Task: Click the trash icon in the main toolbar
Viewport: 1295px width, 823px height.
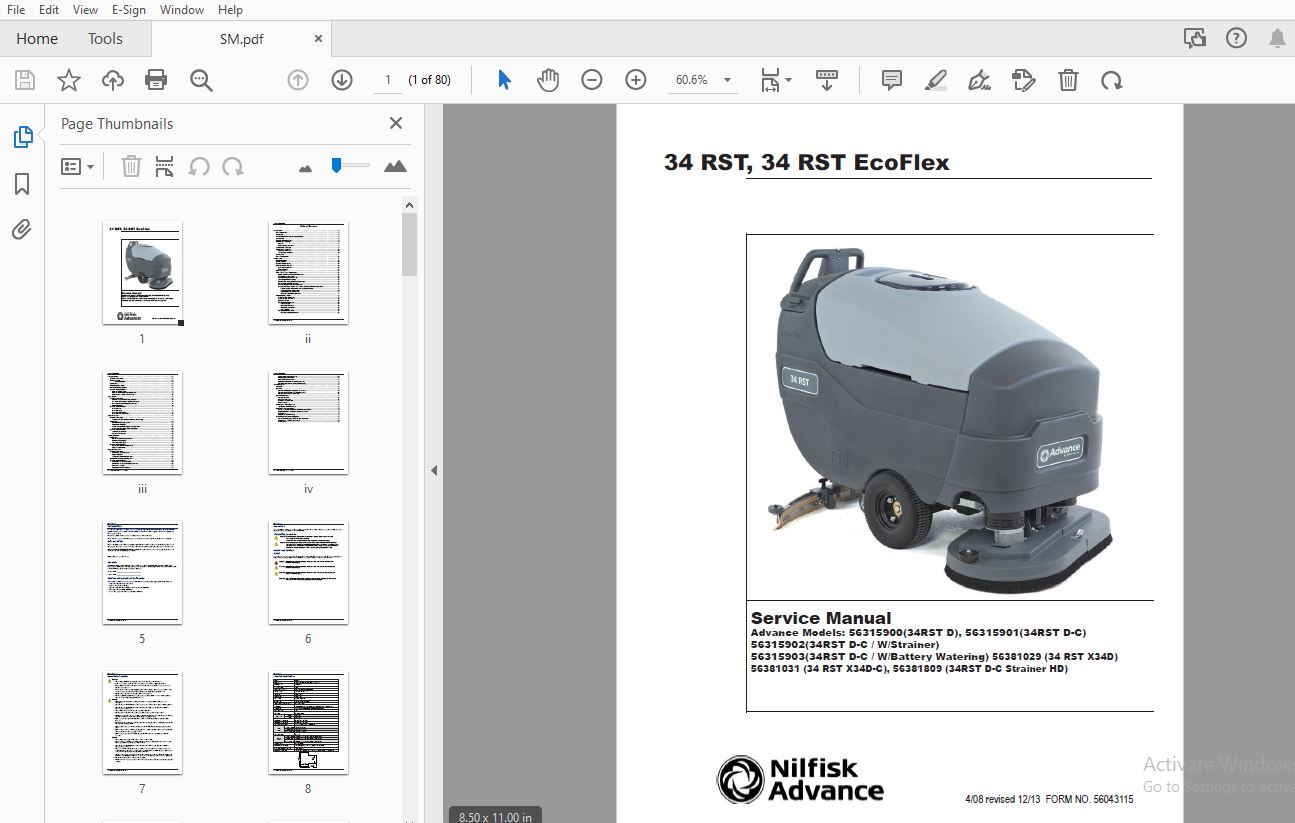Action: tap(1068, 80)
